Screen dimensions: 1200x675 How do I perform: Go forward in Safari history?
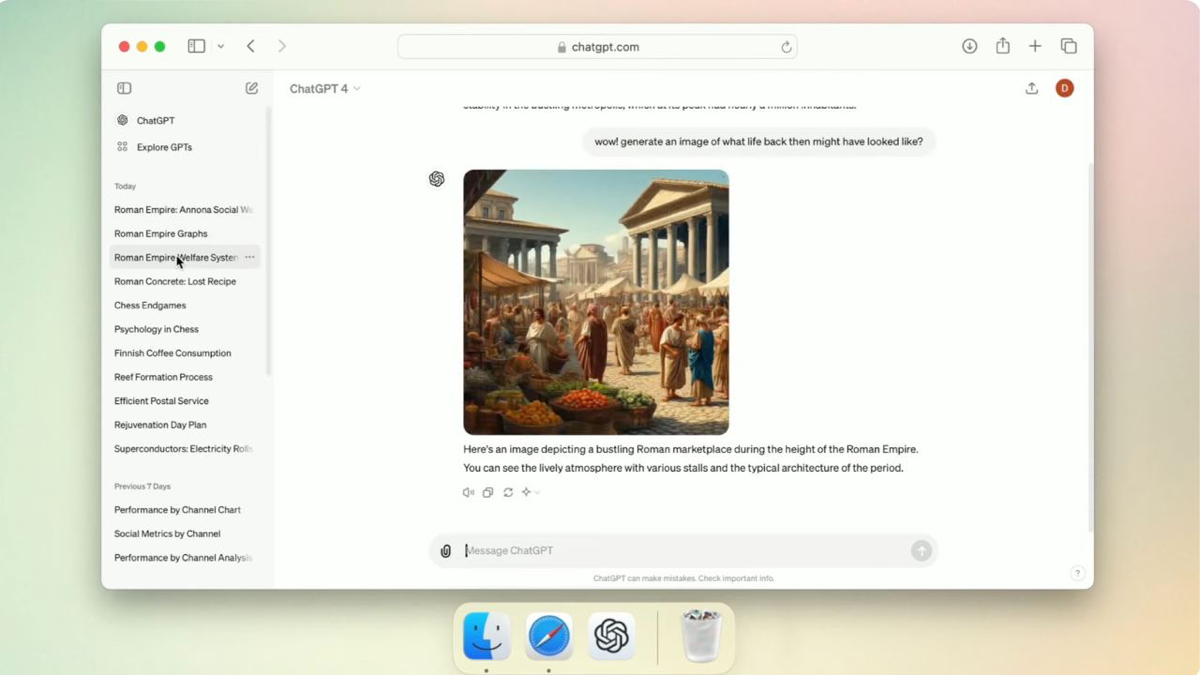coord(282,46)
